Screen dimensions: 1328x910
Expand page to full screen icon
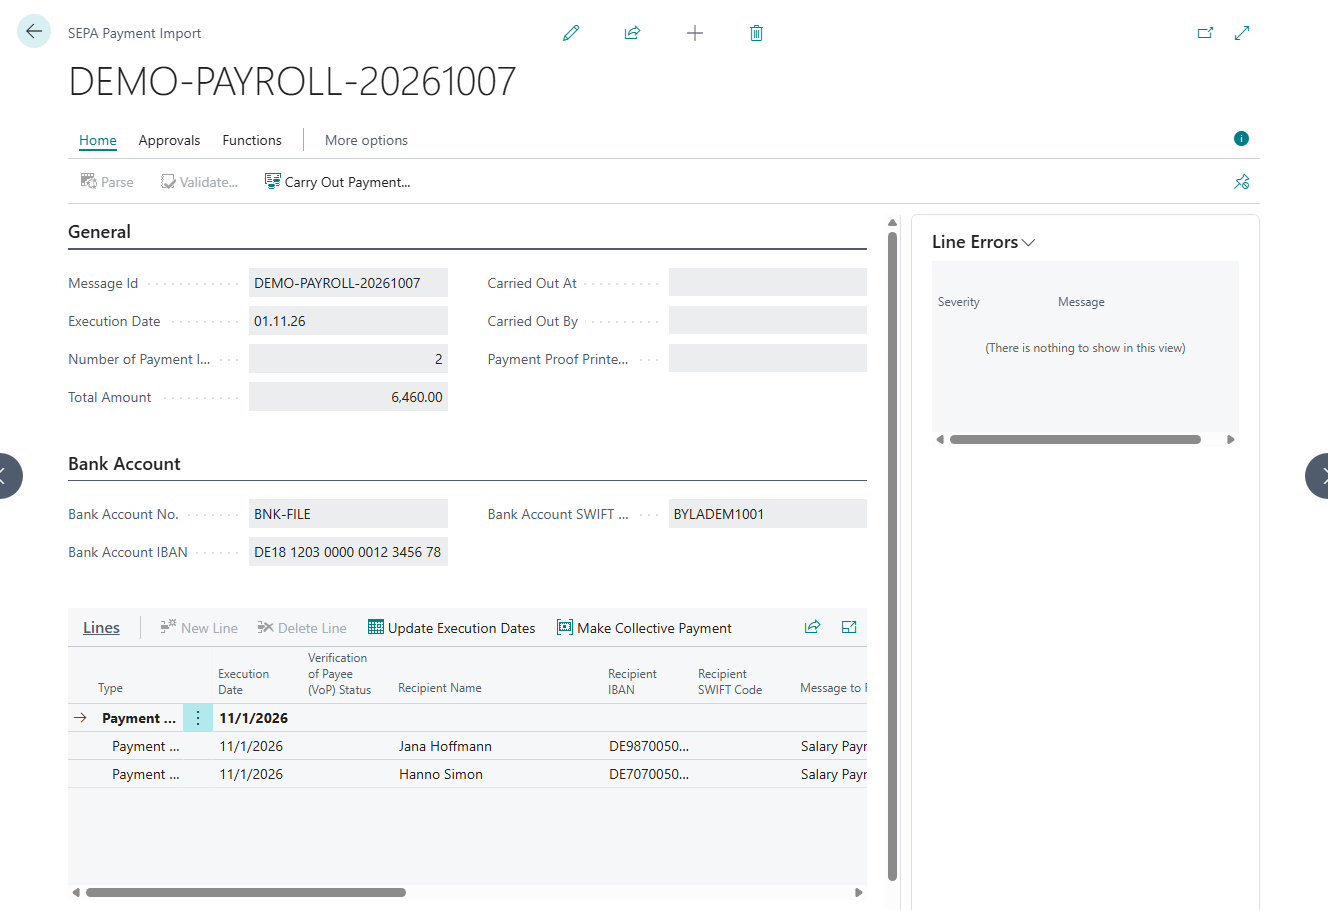click(x=1242, y=33)
